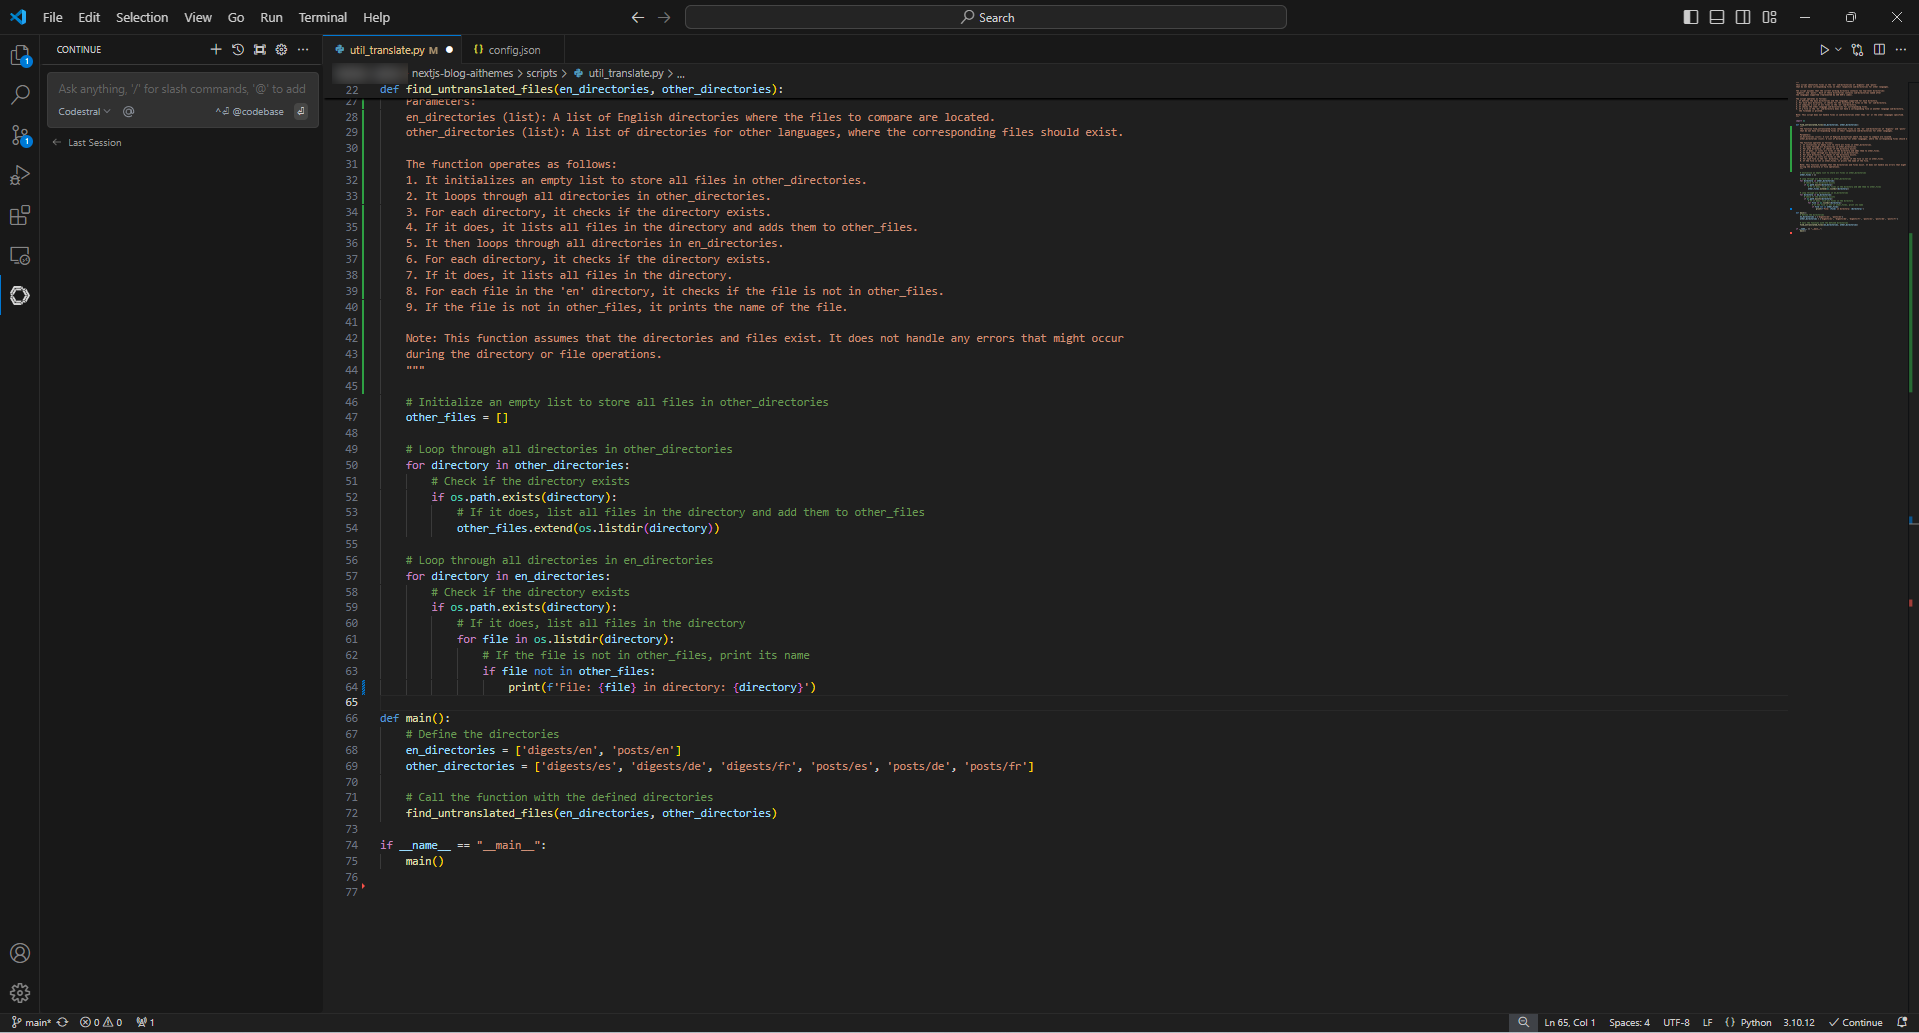Toggle the bottom panel visibility
Screen dimensions: 1919x1033
[x=1717, y=17]
